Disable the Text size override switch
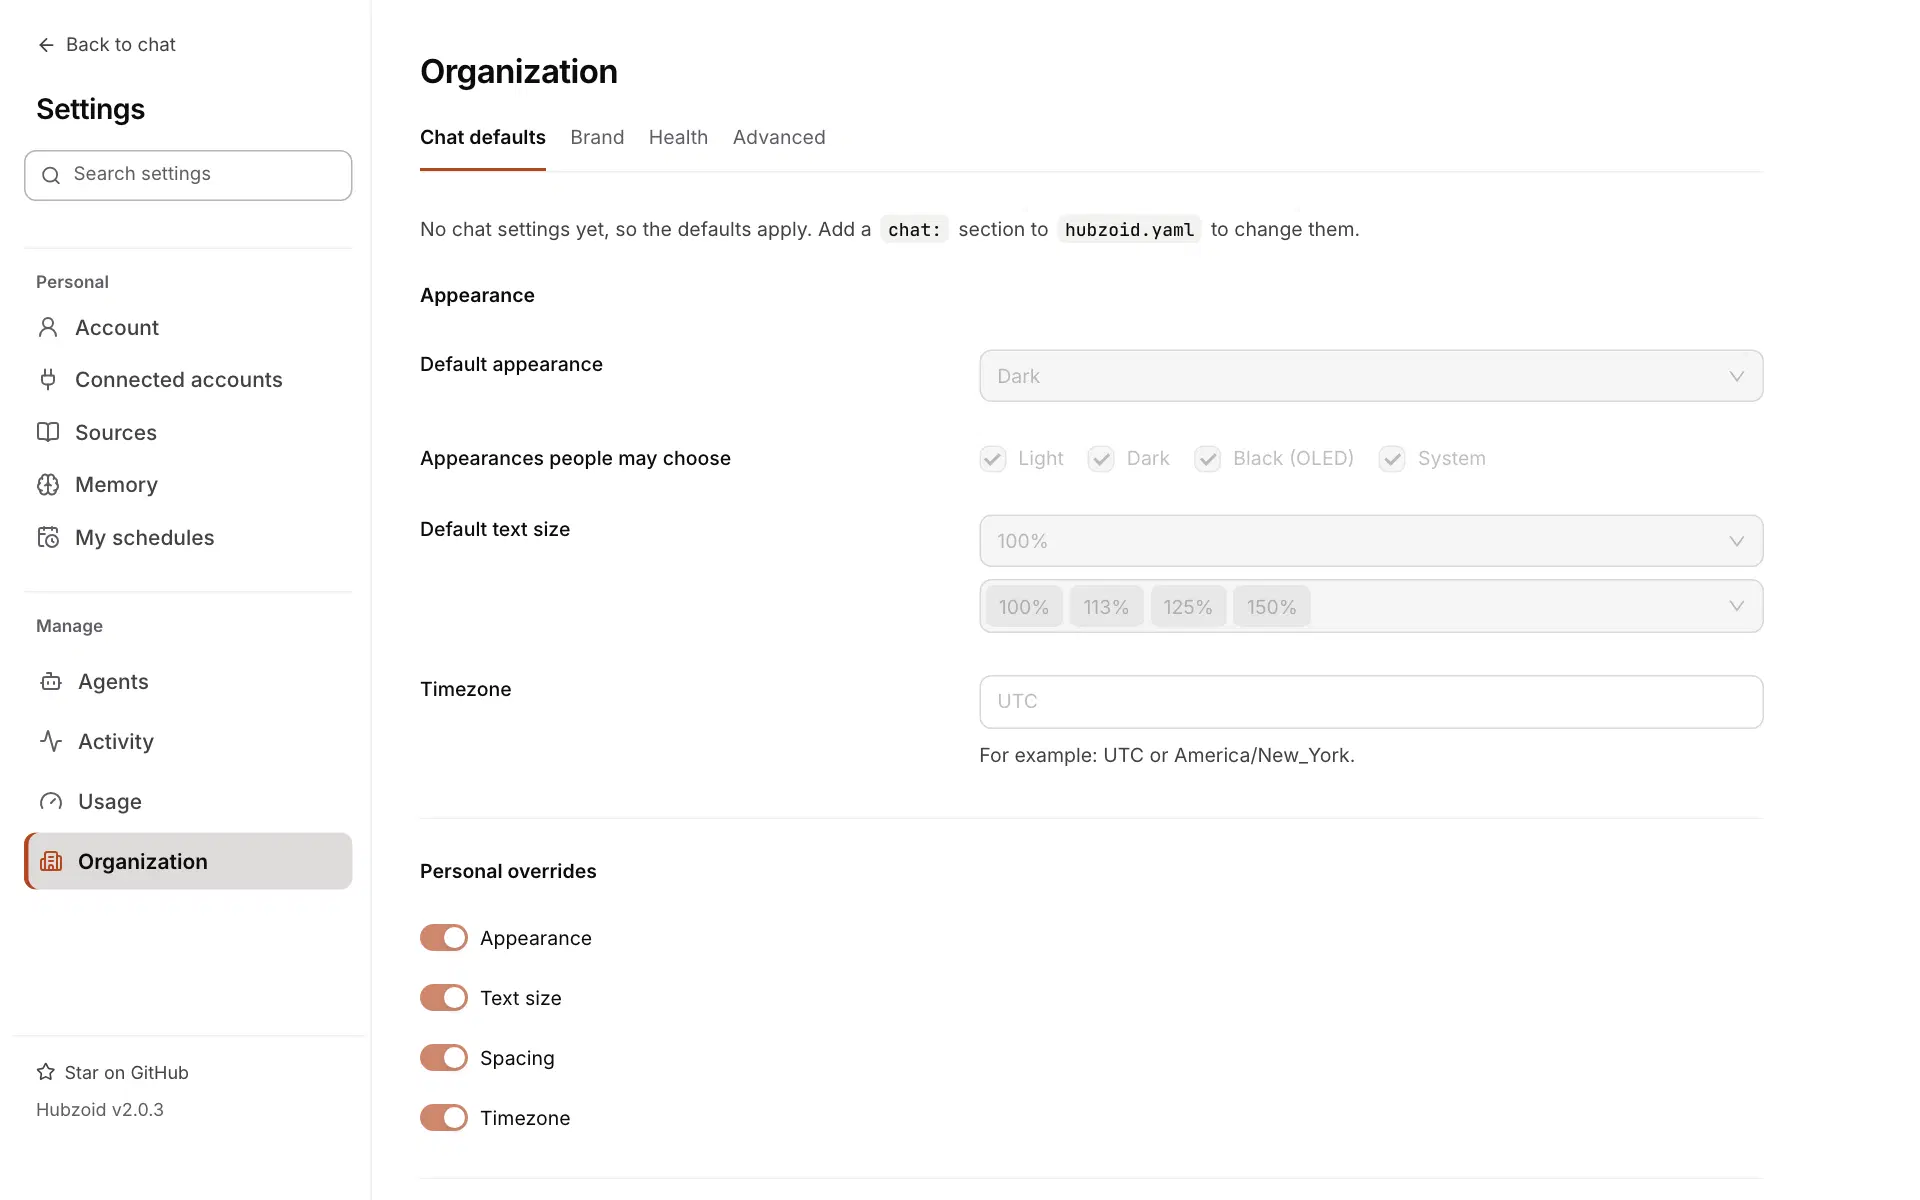This screenshot has height=1200, width=1920. click(x=444, y=998)
